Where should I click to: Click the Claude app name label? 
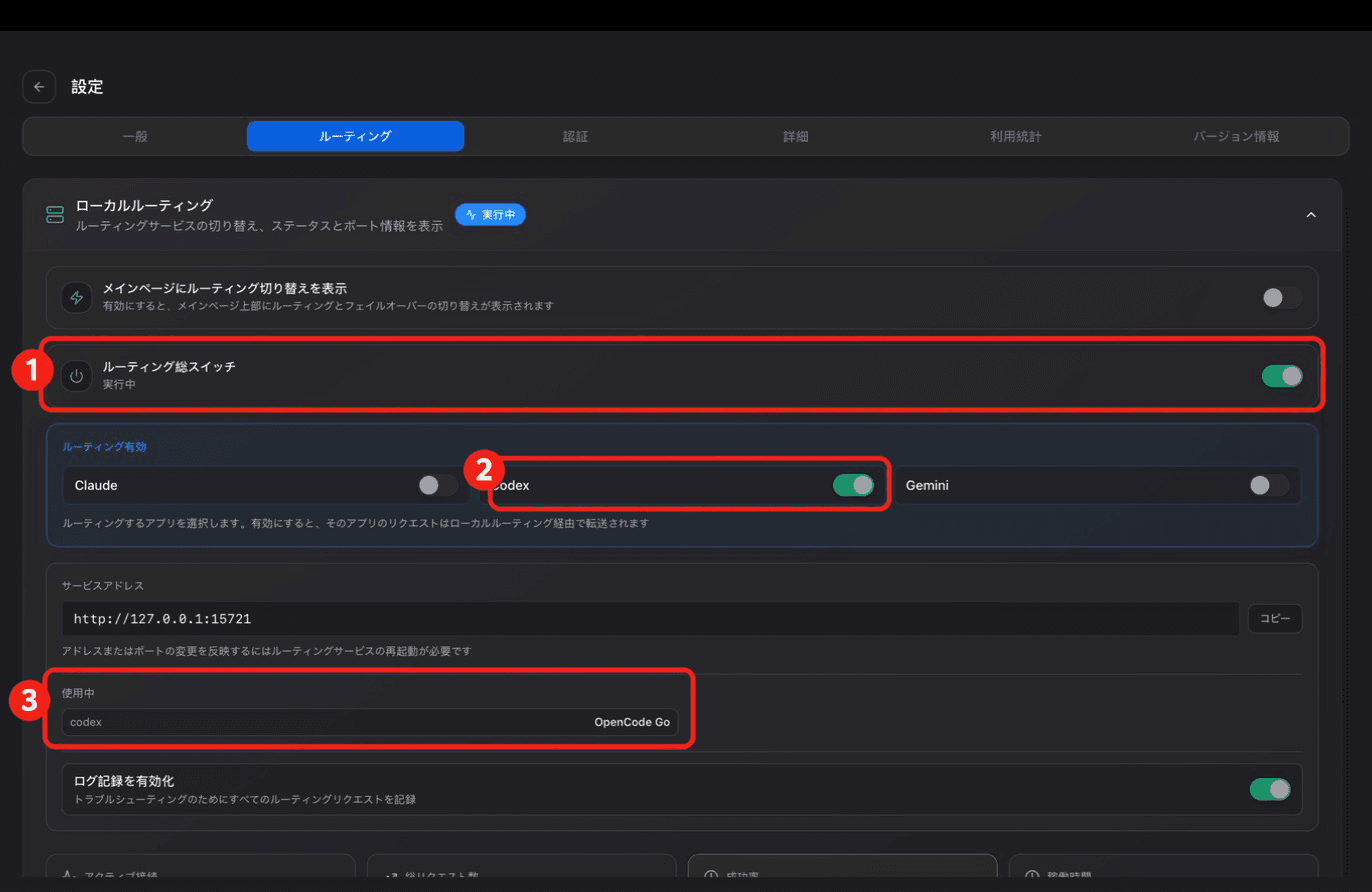click(x=96, y=485)
